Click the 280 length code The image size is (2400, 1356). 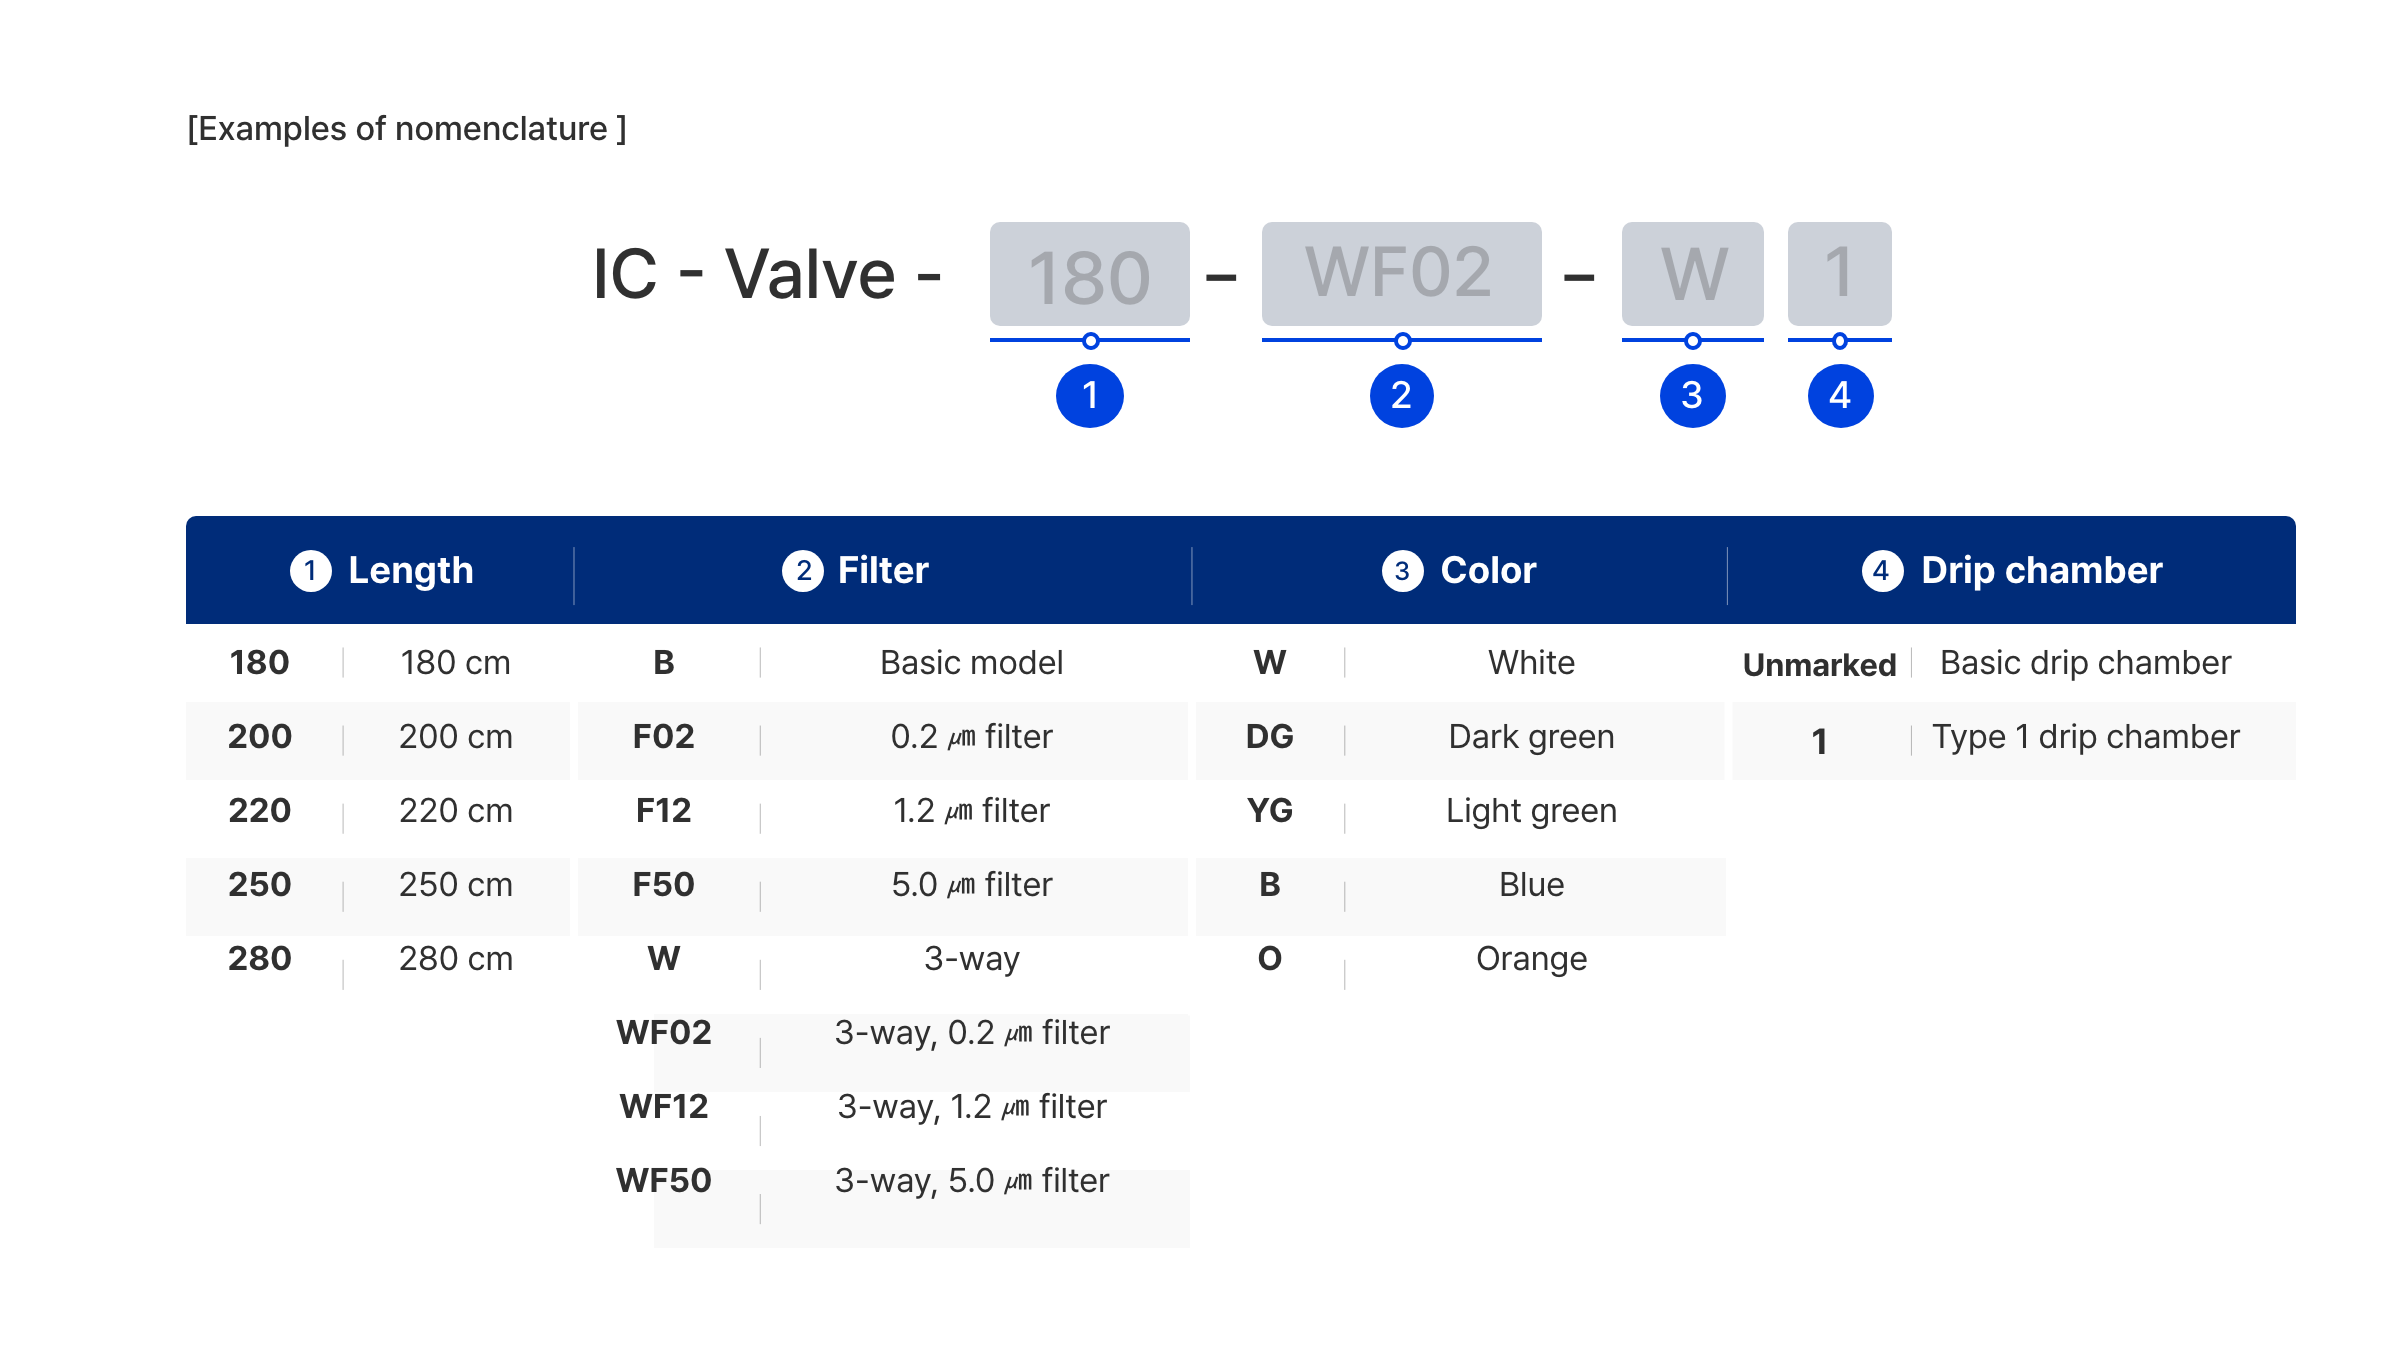click(260, 958)
